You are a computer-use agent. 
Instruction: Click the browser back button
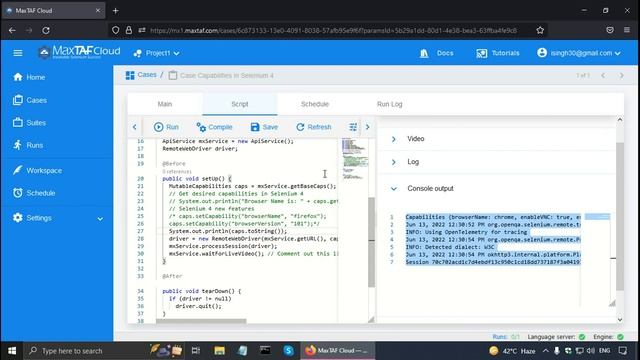point(12,30)
